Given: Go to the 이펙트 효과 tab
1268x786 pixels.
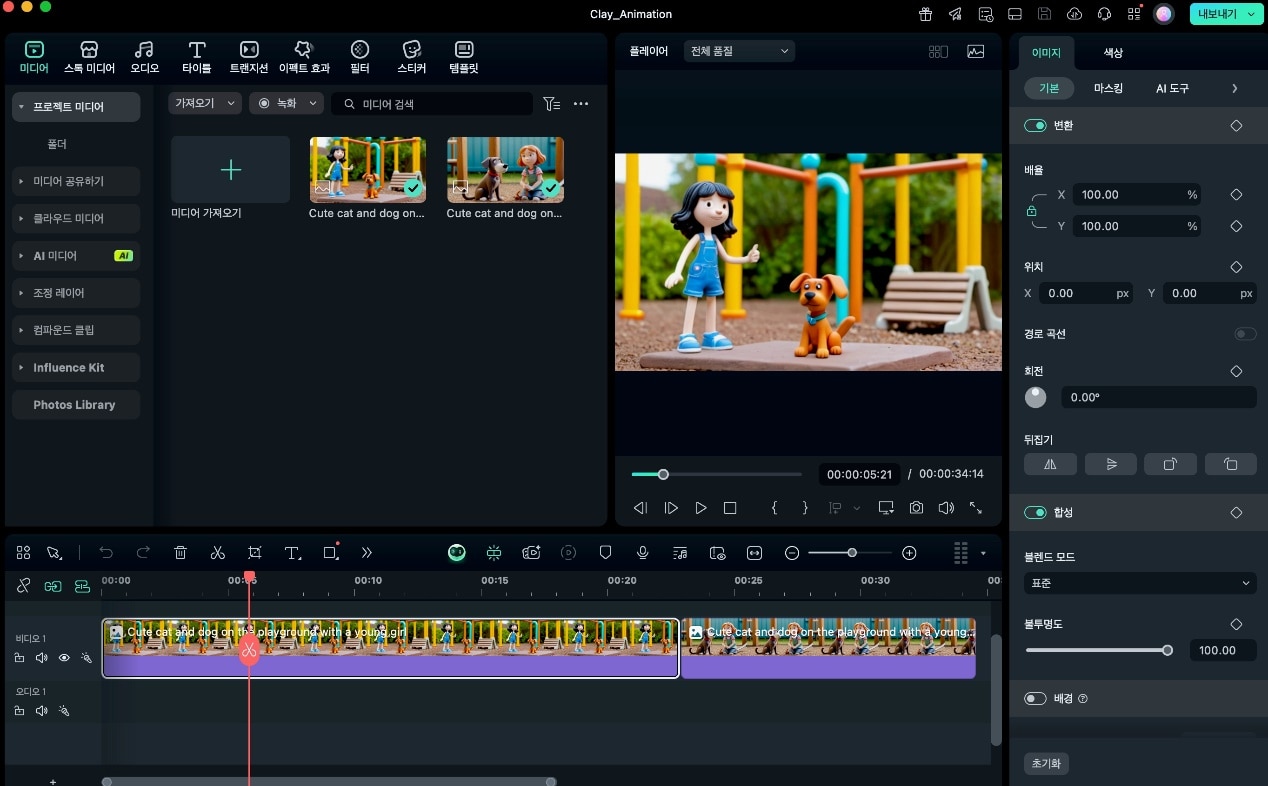Looking at the screenshot, I should coord(304,58).
